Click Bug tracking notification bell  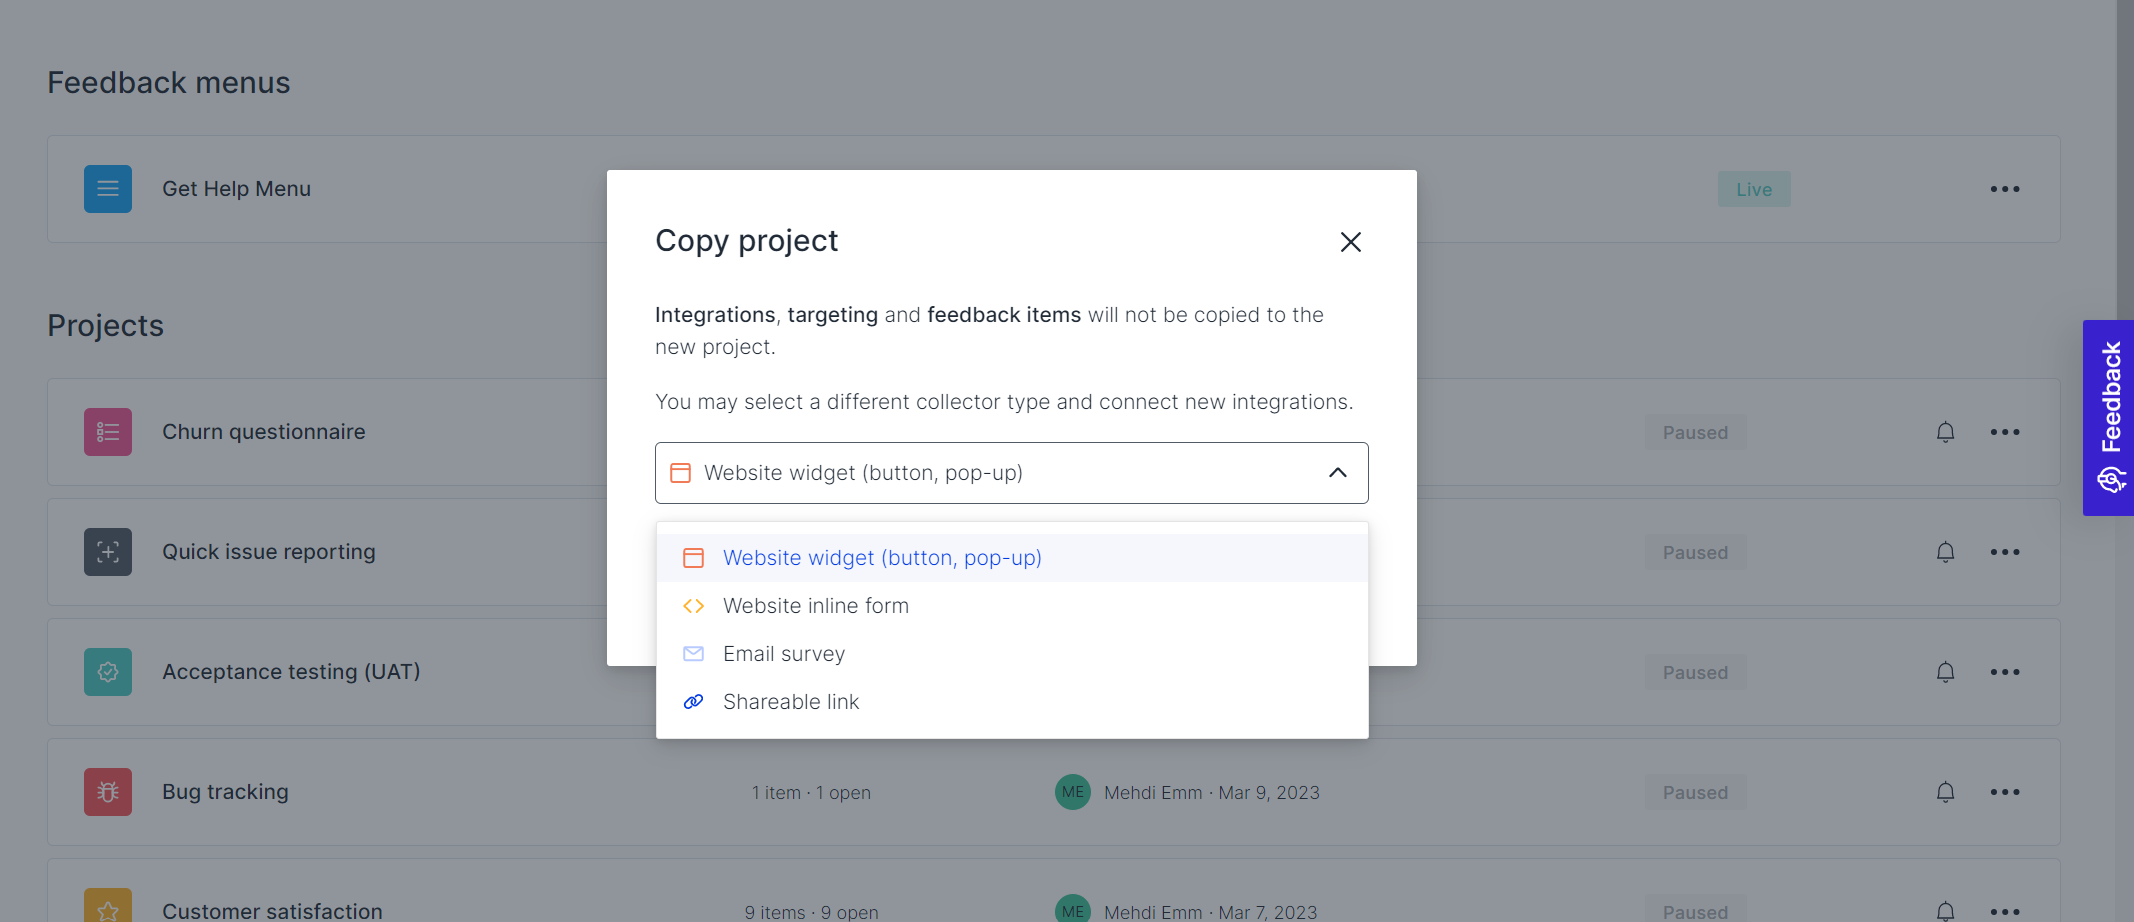click(x=1945, y=792)
